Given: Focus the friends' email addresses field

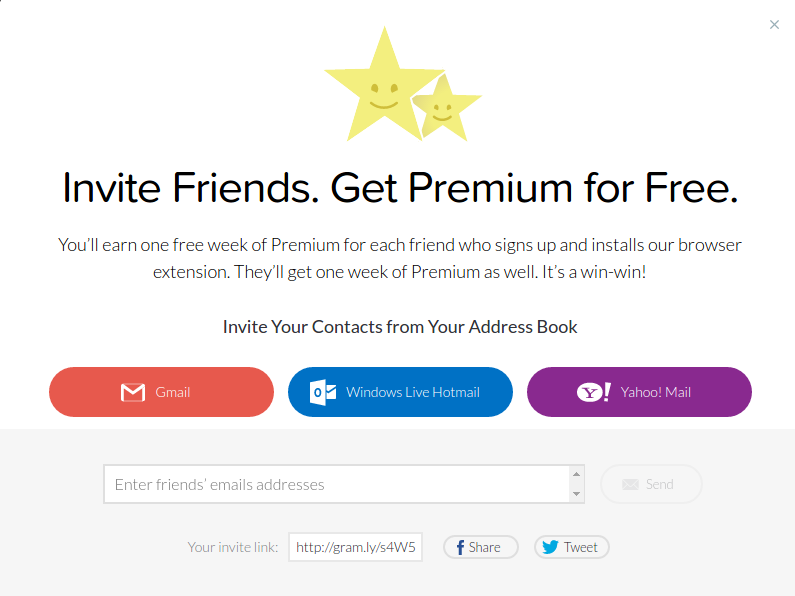Looking at the screenshot, I should tap(336, 485).
